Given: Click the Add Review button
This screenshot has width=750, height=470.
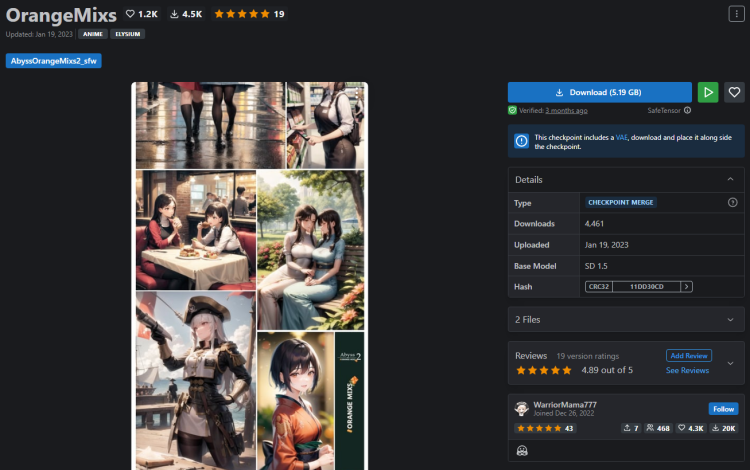Looking at the screenshot, I should point(689,355).
